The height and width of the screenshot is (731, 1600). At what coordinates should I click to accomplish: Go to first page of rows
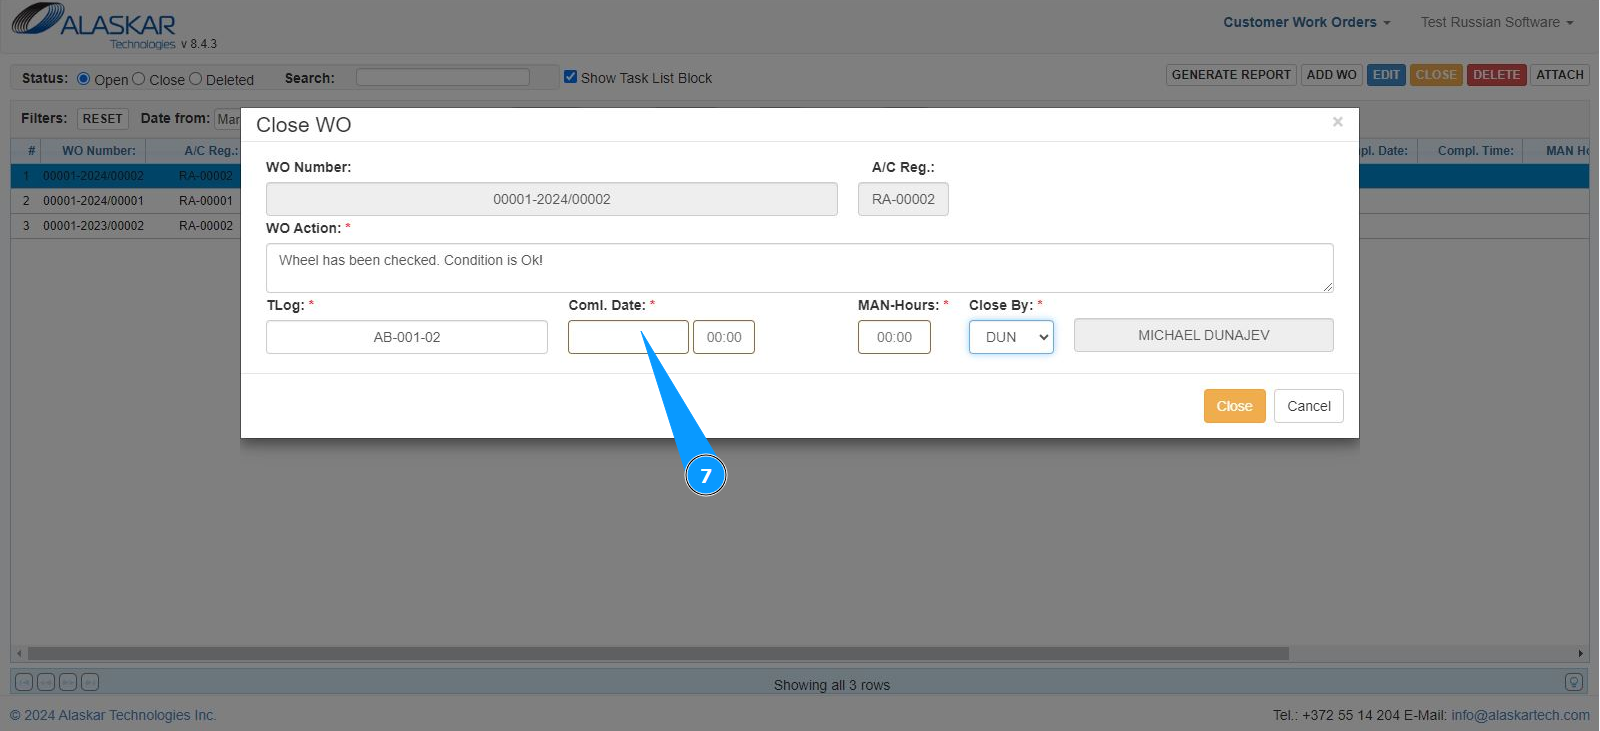point(24,682)
